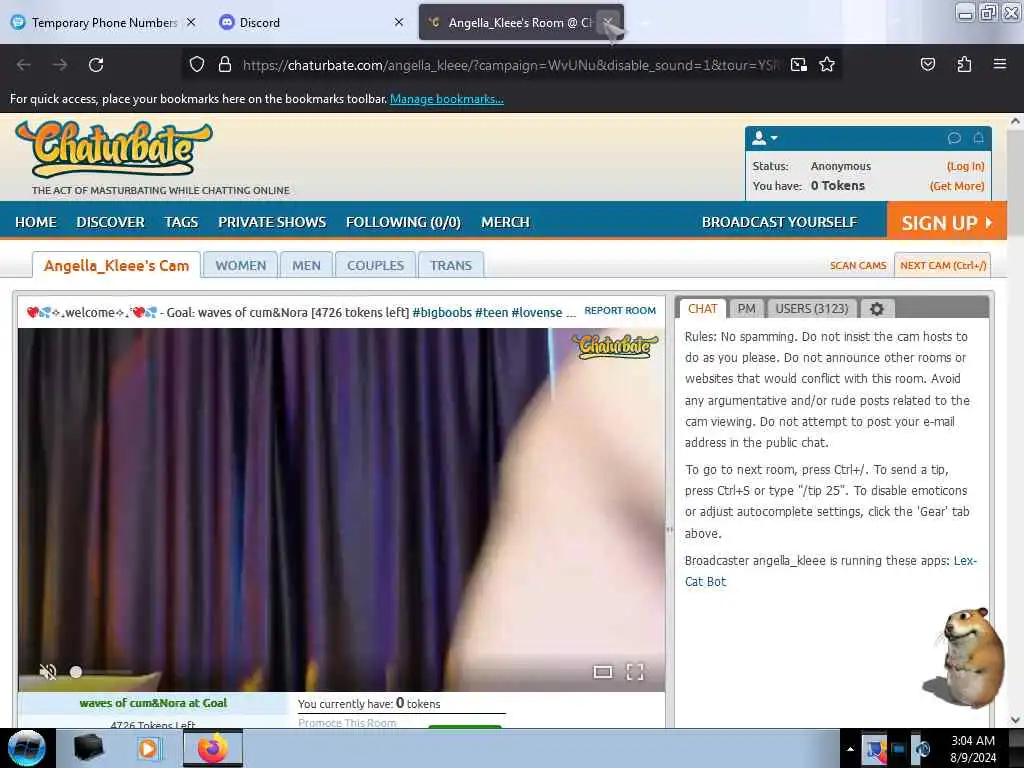Show hidden system tray icons
This screenshot has height=768, width=1024.
[850, 749]
